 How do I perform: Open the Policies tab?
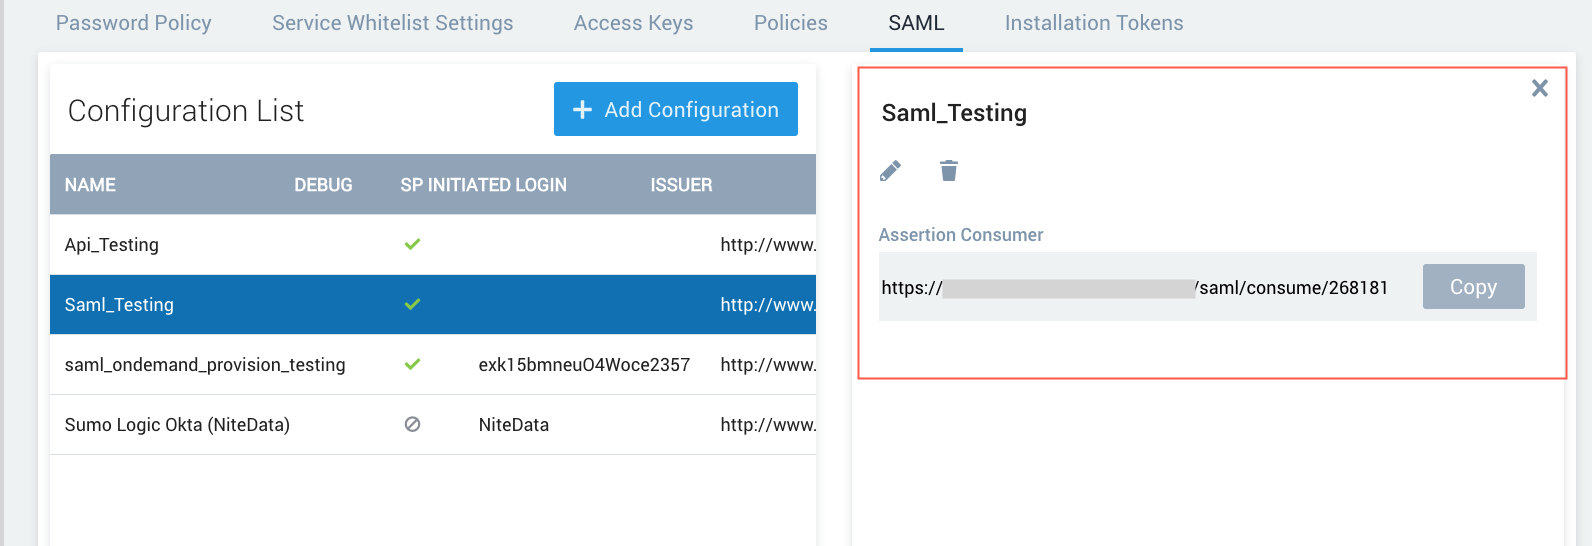(x=791, y=23)
